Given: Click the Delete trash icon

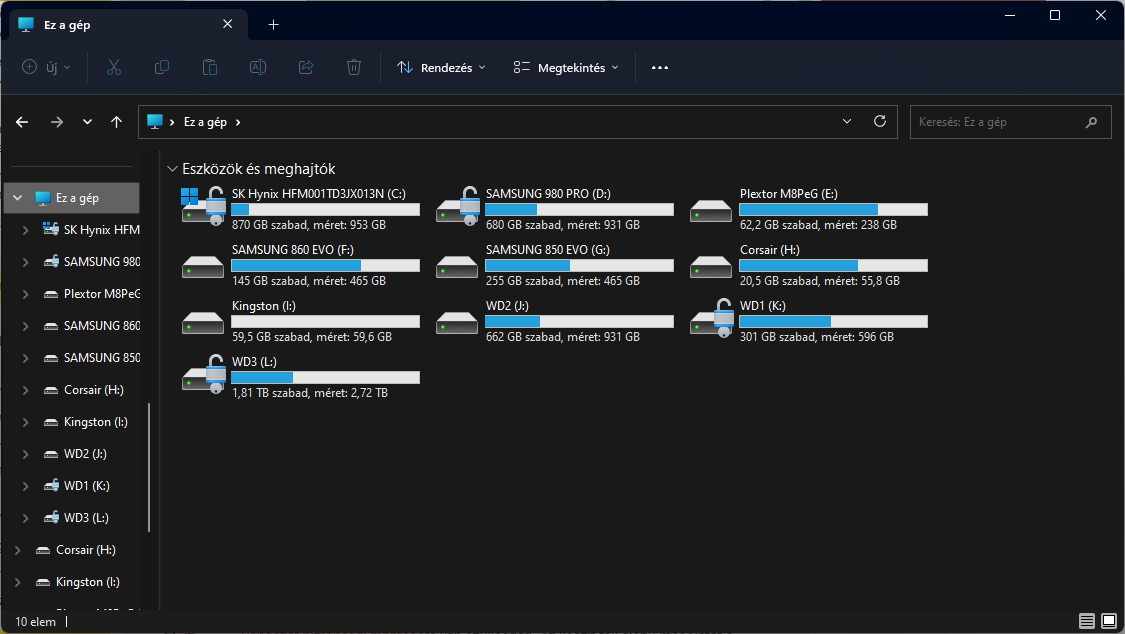Looking at the screenshot, I should (x=354, y=67).
